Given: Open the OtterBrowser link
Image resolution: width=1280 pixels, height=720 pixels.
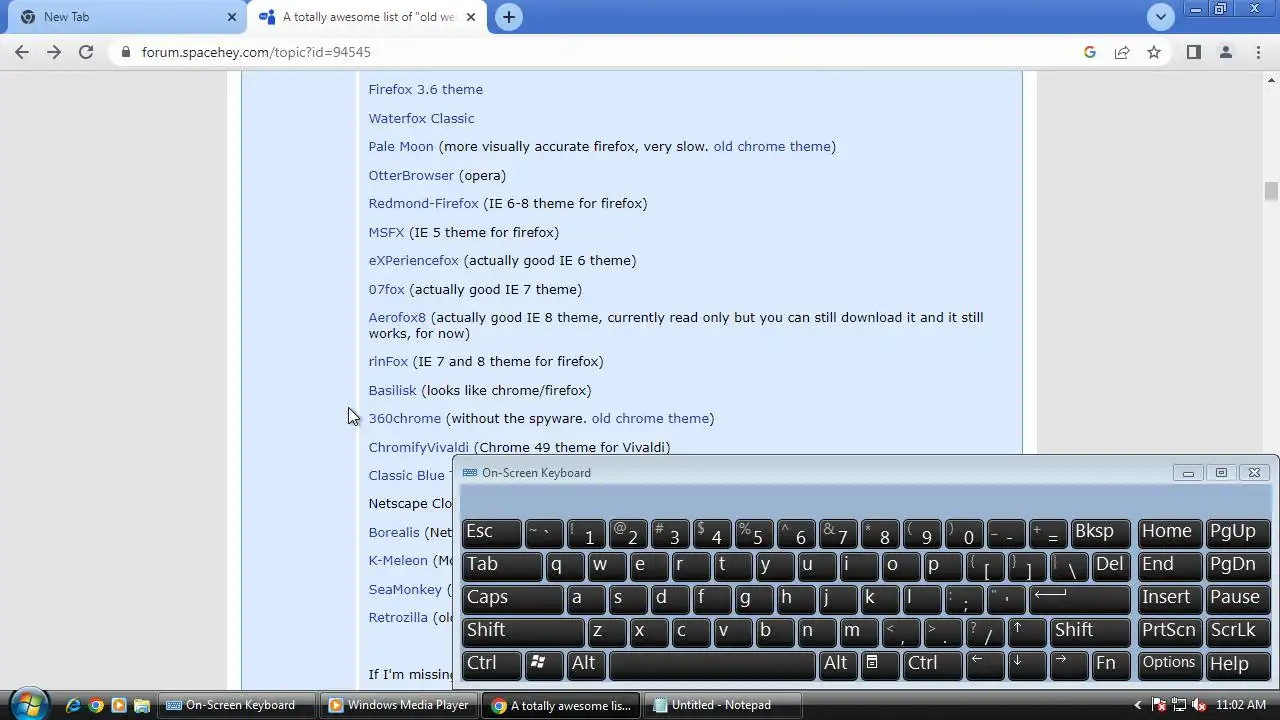Looking at the screenshot, I should [411, 175].
